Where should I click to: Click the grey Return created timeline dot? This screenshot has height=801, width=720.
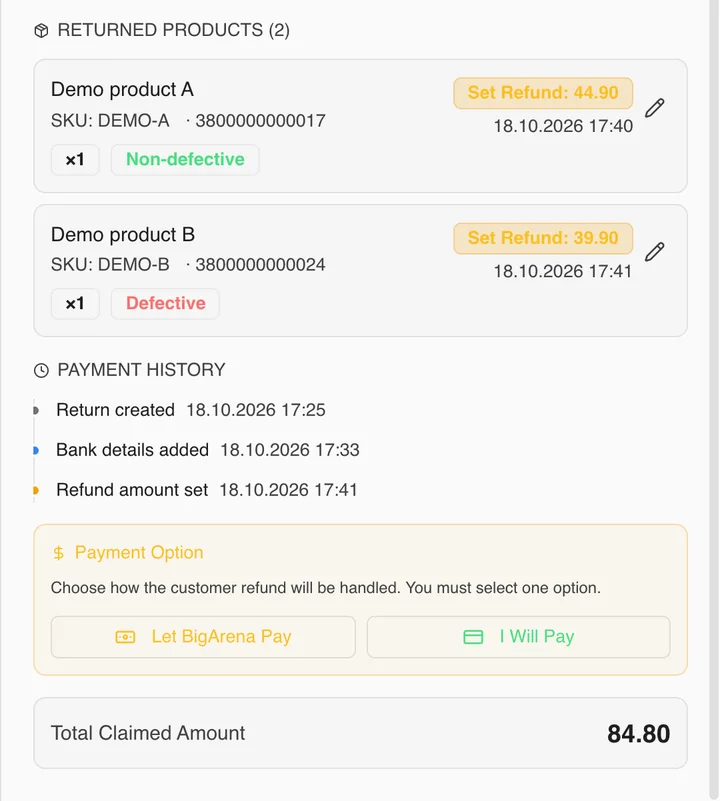point(35,410)
